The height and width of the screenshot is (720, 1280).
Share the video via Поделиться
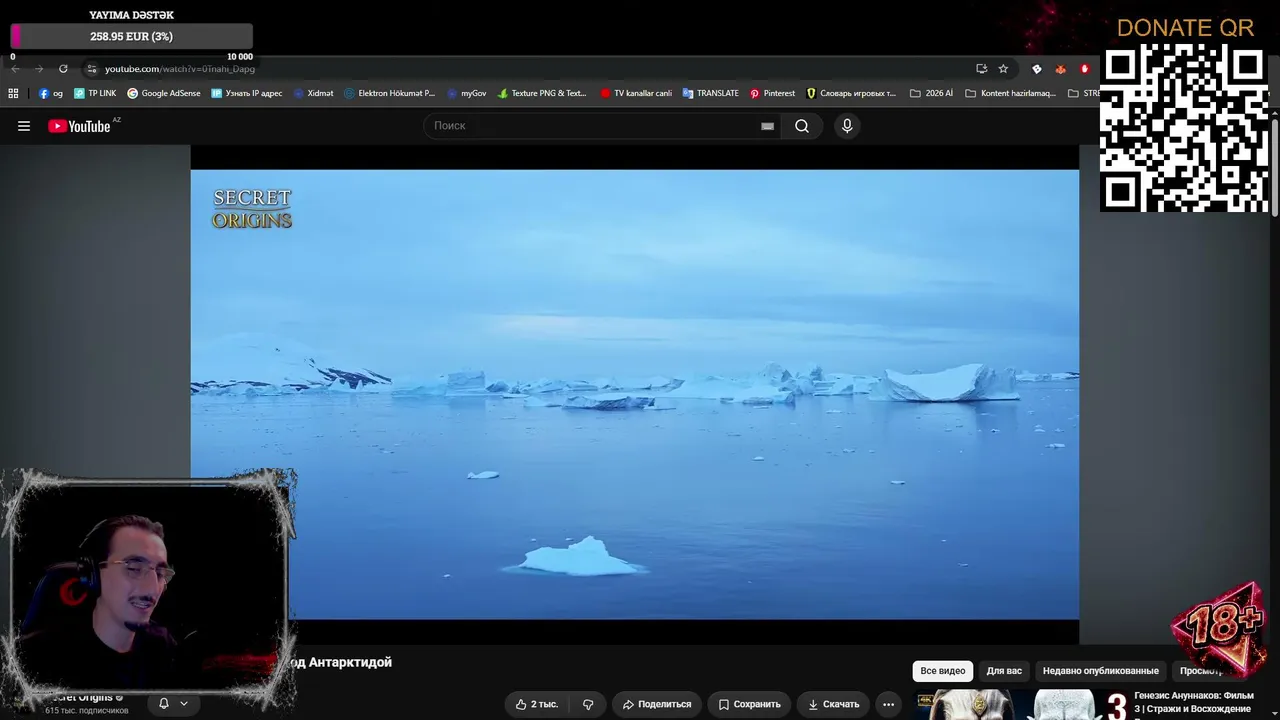coord(657,704)
